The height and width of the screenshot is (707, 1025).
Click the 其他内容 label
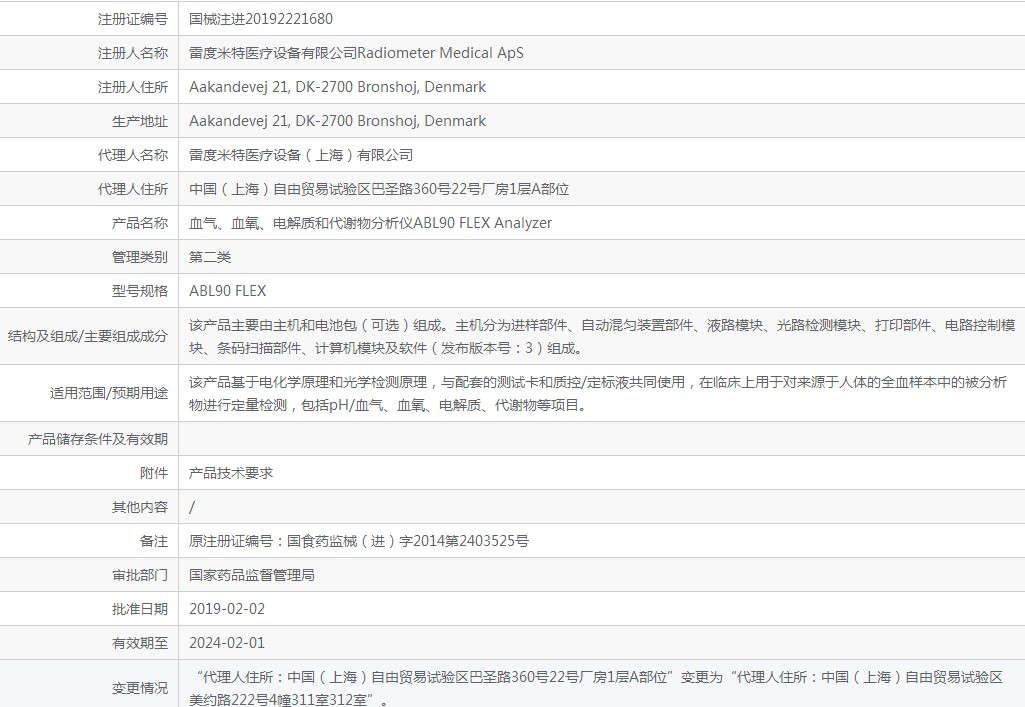click(x=140, y=507)
